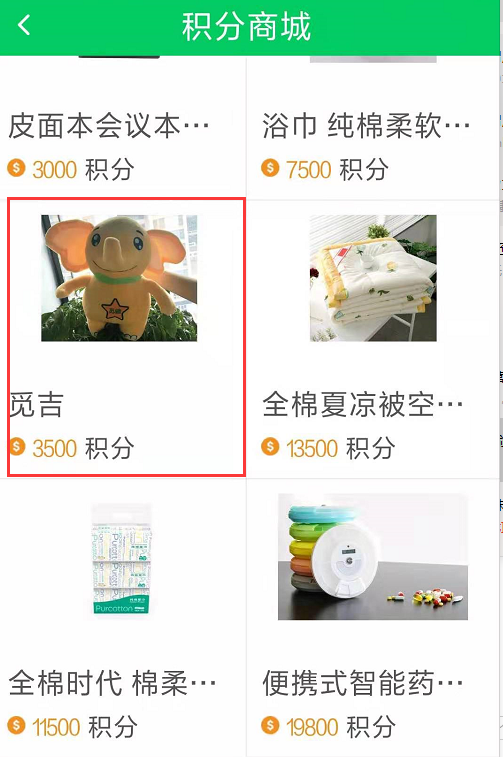
Task: Click coin icon beside 3500 积分
Action: coord(18,447)
